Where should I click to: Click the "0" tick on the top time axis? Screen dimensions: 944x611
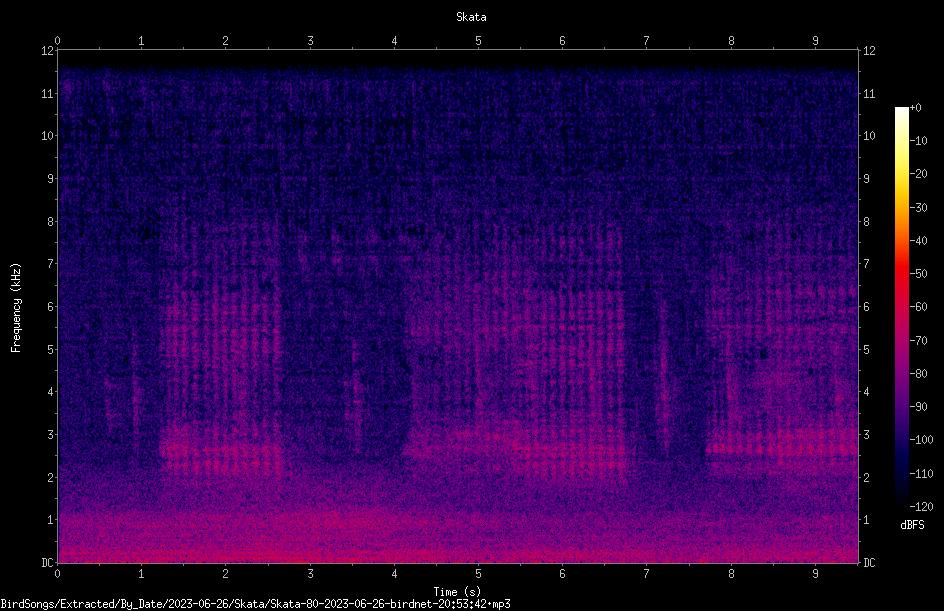[x=57, y=41]
